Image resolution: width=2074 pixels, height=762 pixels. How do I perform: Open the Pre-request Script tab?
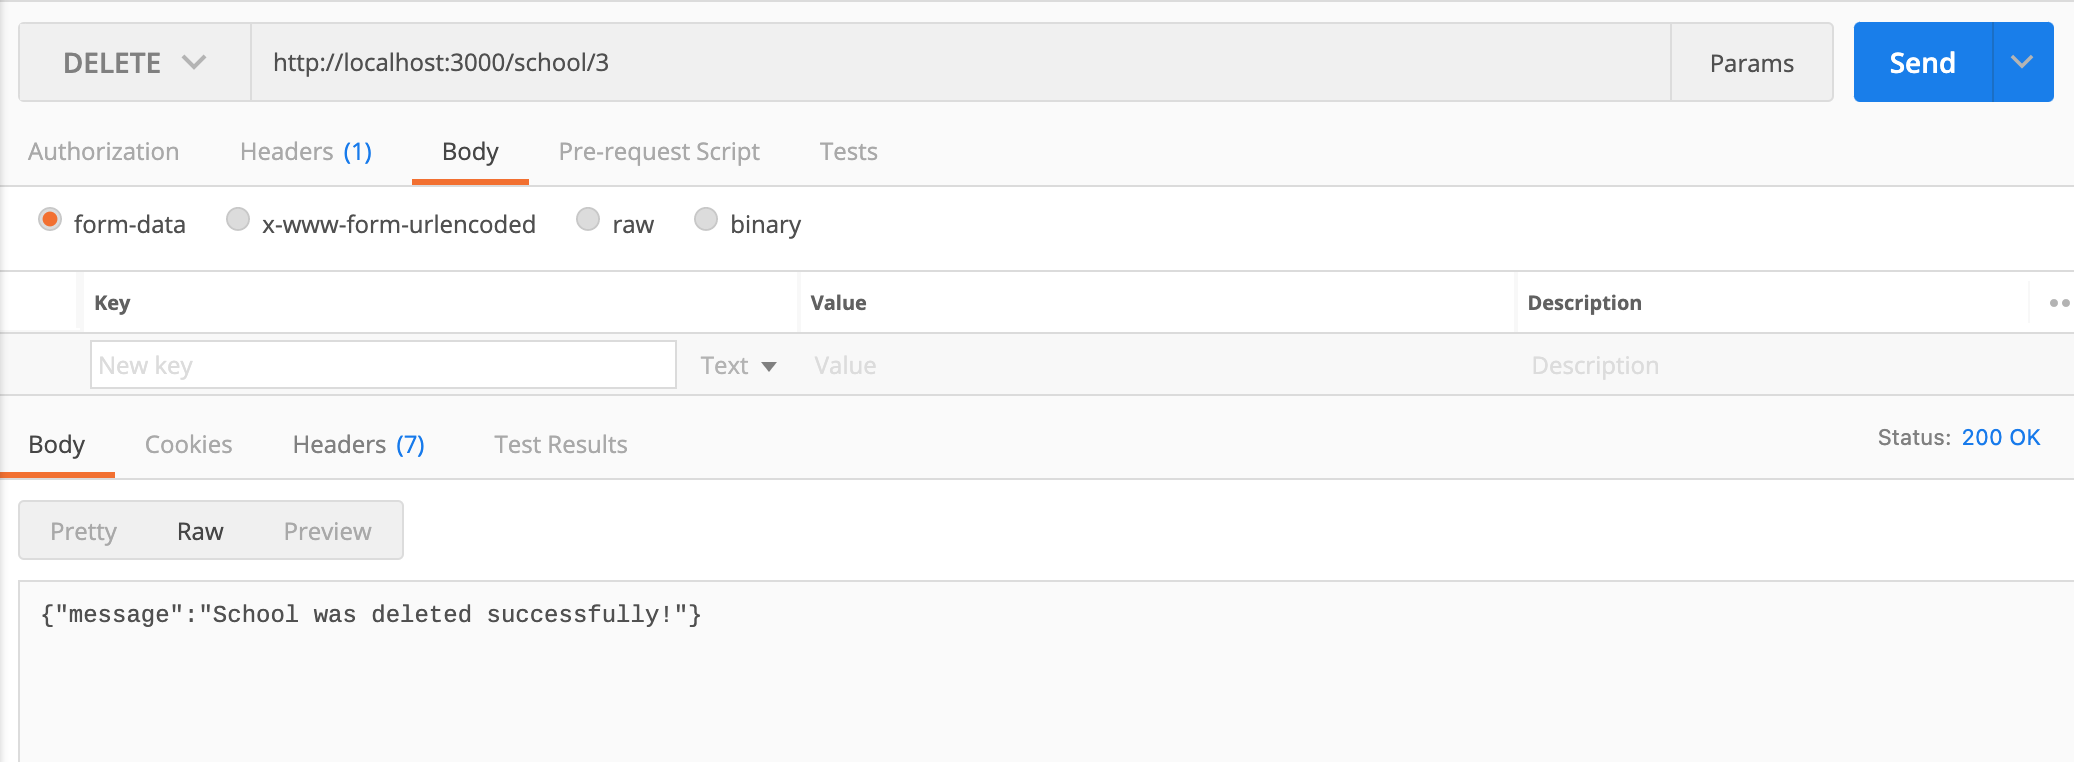coord(659,152)
